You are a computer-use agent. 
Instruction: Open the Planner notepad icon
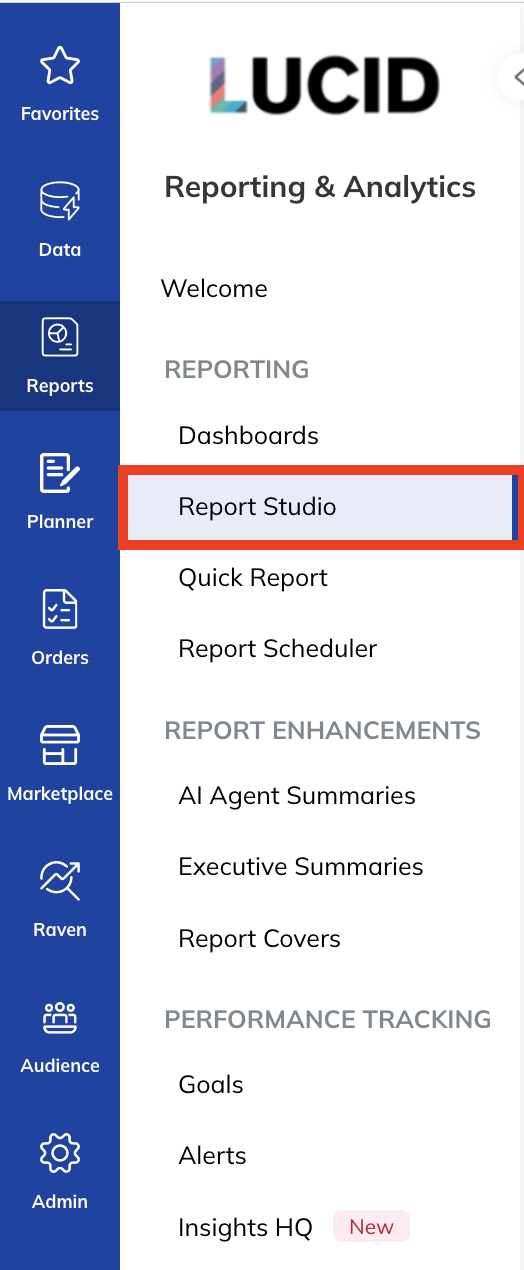pyautogui.click(x=59, y=473)
